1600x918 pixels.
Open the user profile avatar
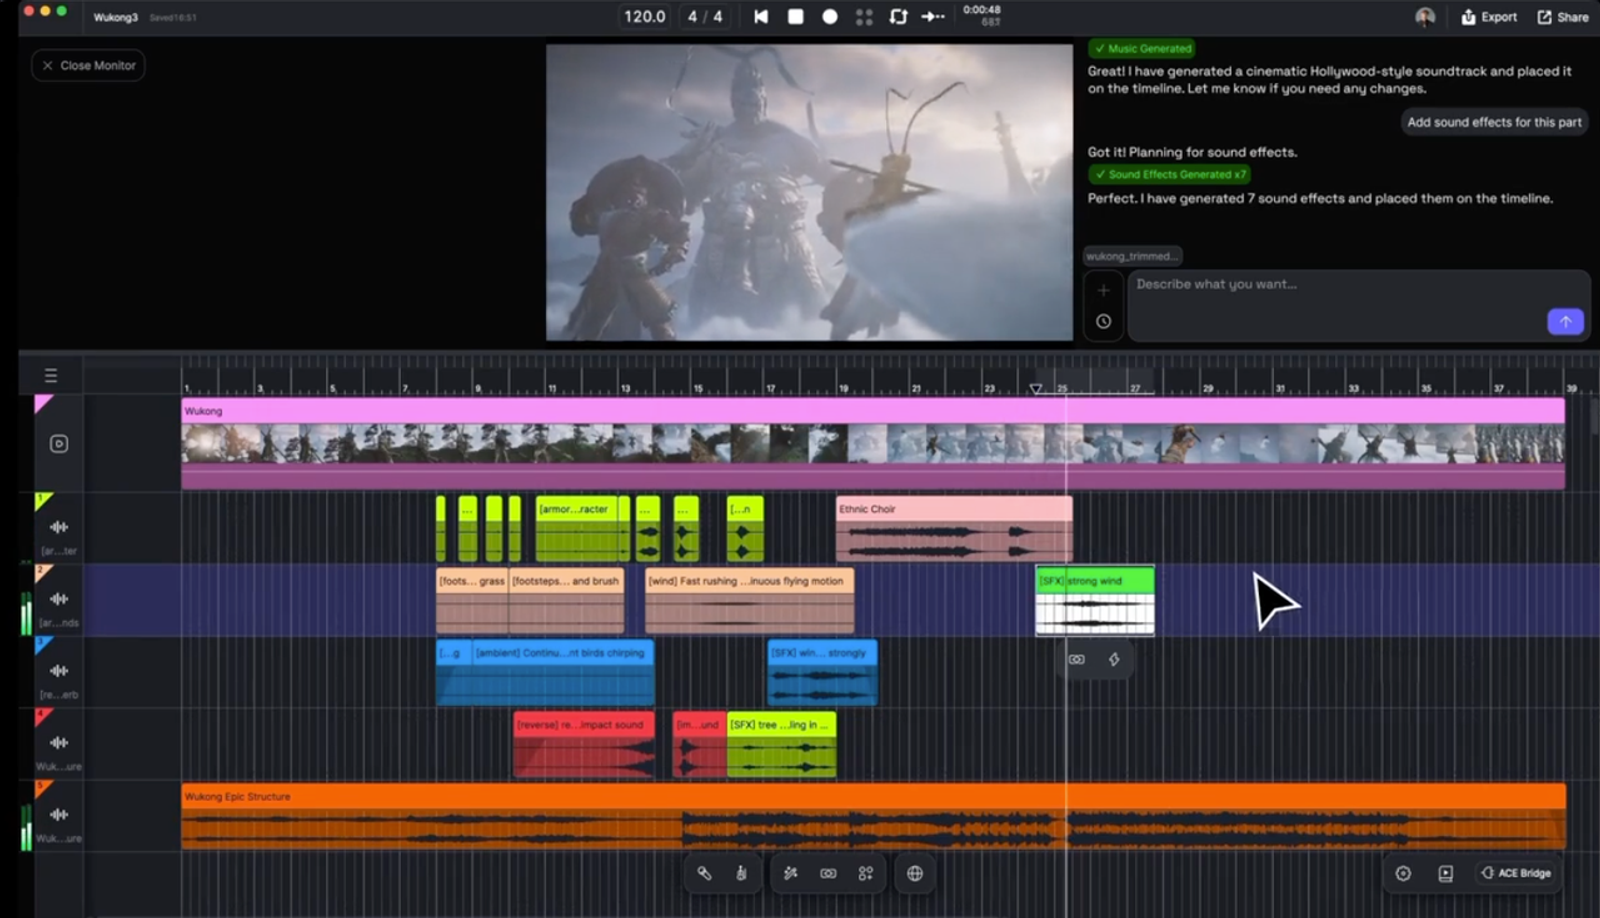[x=1425, y=16]
